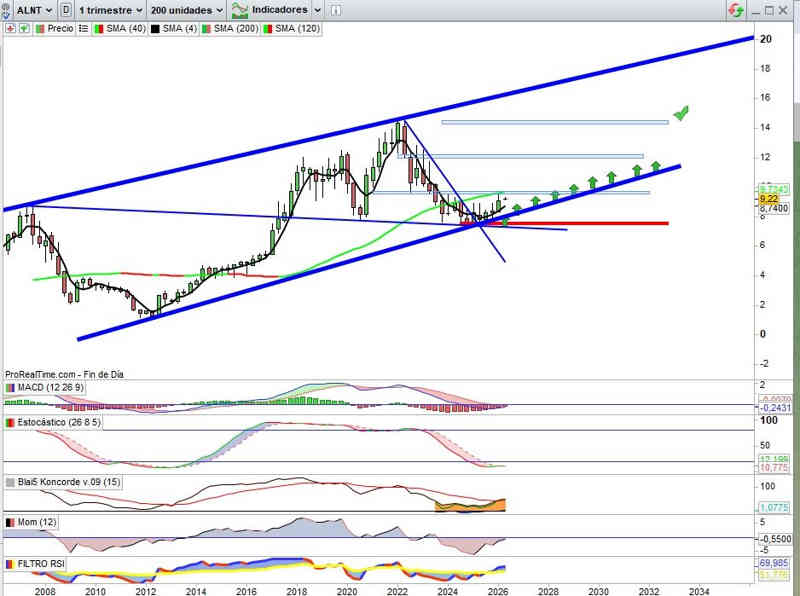800x596 pixels.
Task: Open the MACD (12 26 9) indicator settings
Action: (x=44, y=388)
